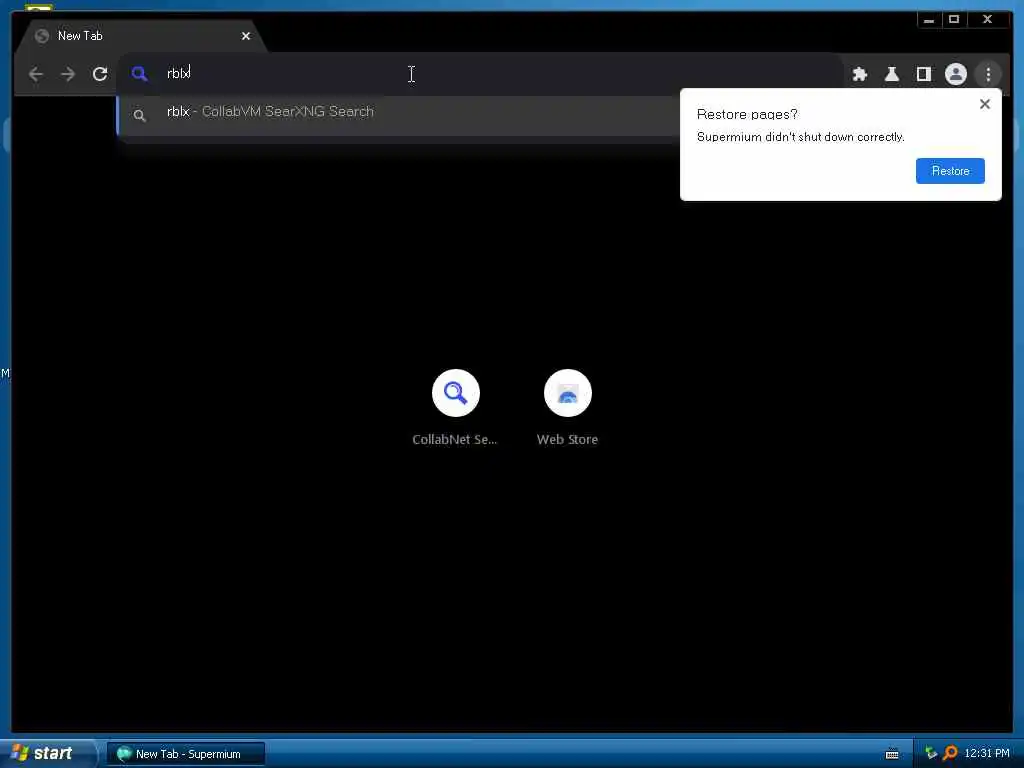Click the forward navigation arrow
This screenshot has width=1024, height=768.
[x=68, y=74]
